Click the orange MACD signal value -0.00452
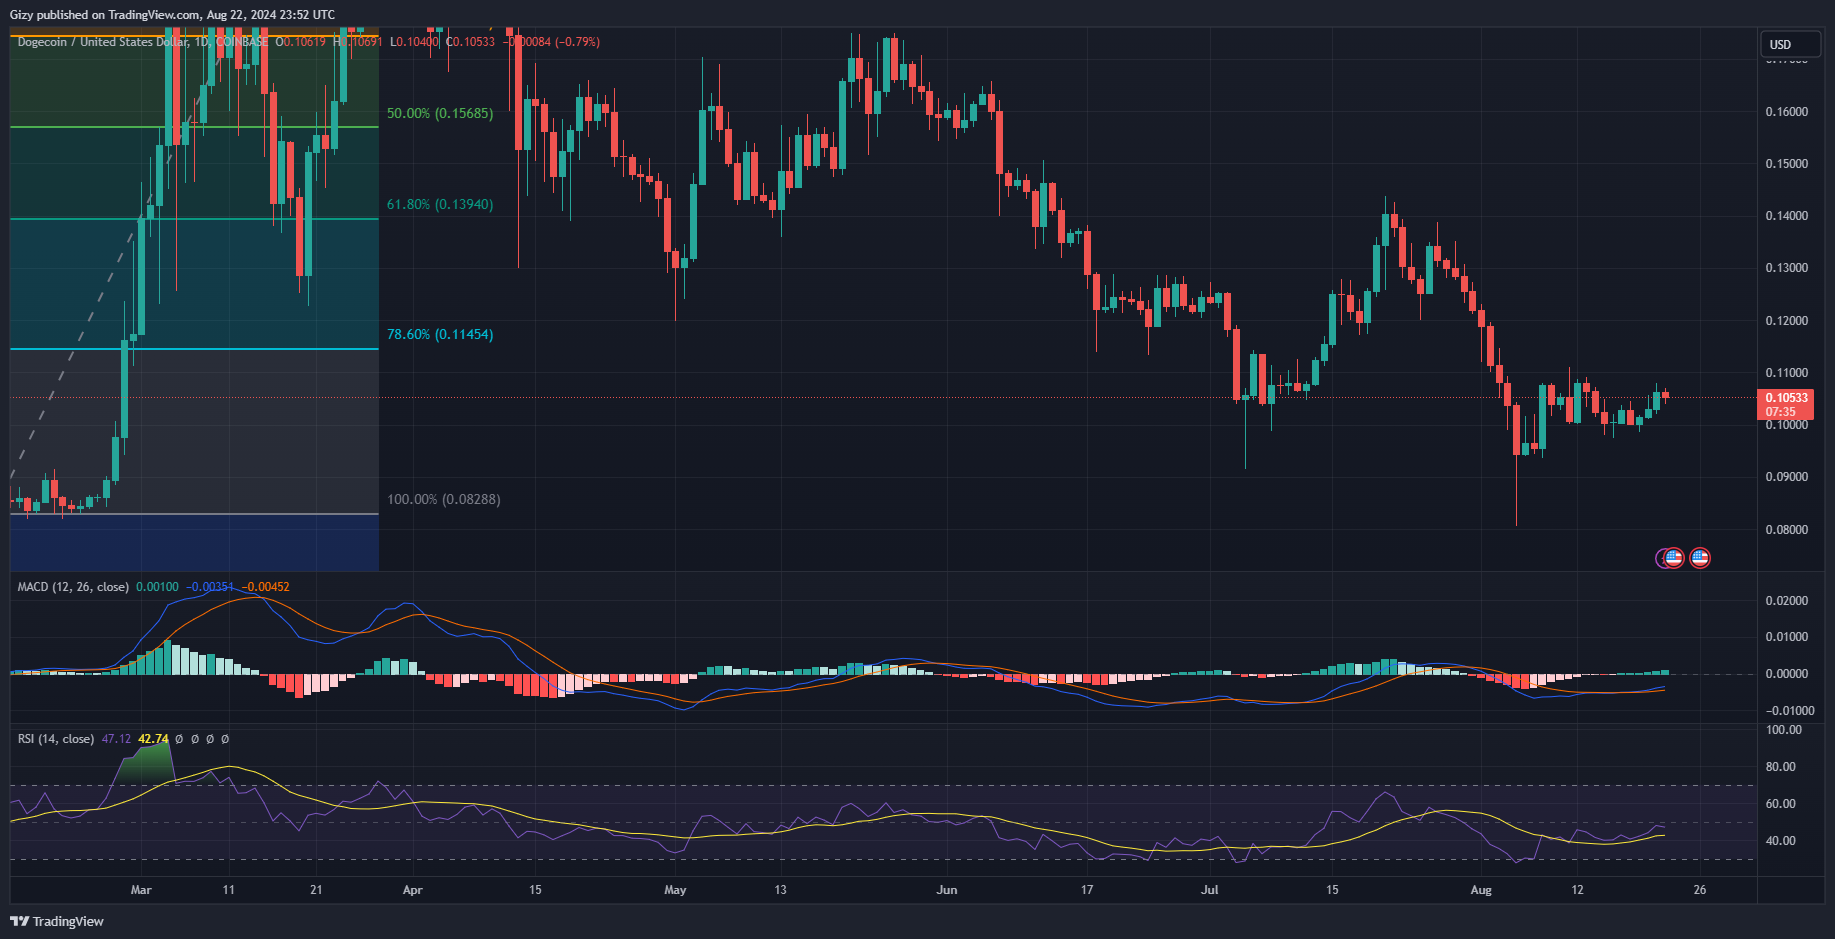Screen dimensions: 1835x939 [266, 587]
